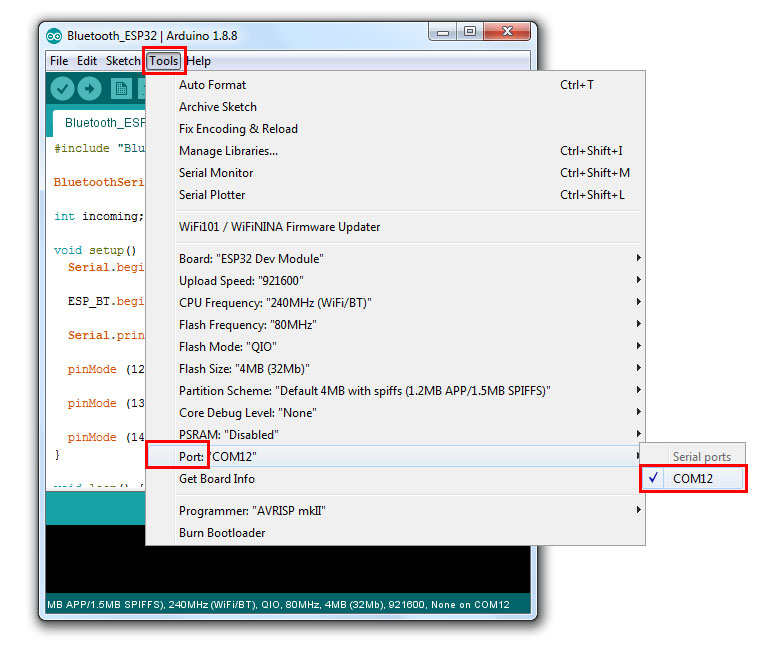Click the 'int incoming;' code line
The image size is (784, 650).
pyautogui.click(x=99, y=216)
